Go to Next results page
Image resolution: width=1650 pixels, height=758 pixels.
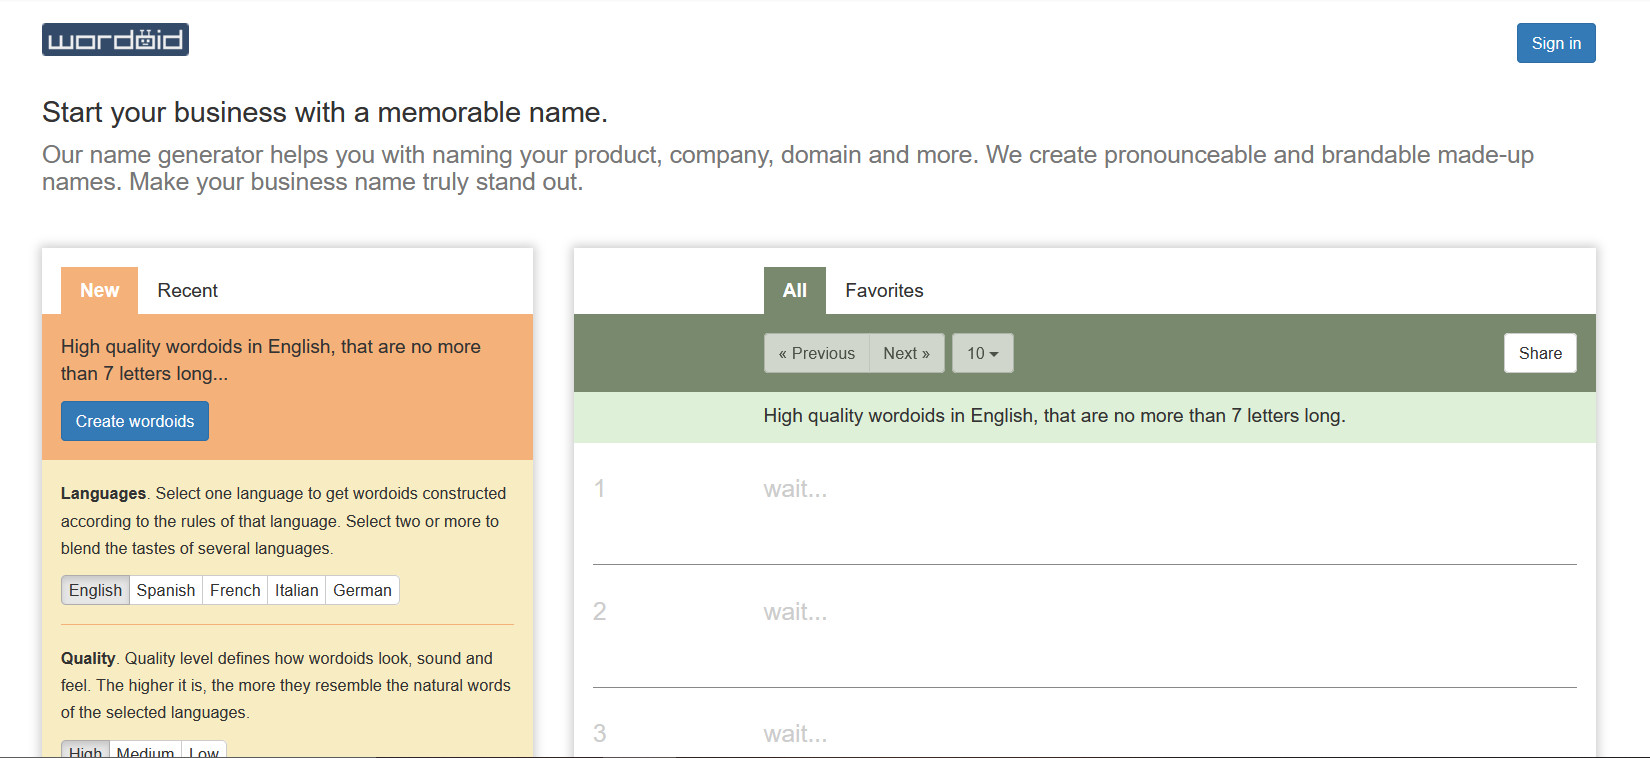pos(907,353)
